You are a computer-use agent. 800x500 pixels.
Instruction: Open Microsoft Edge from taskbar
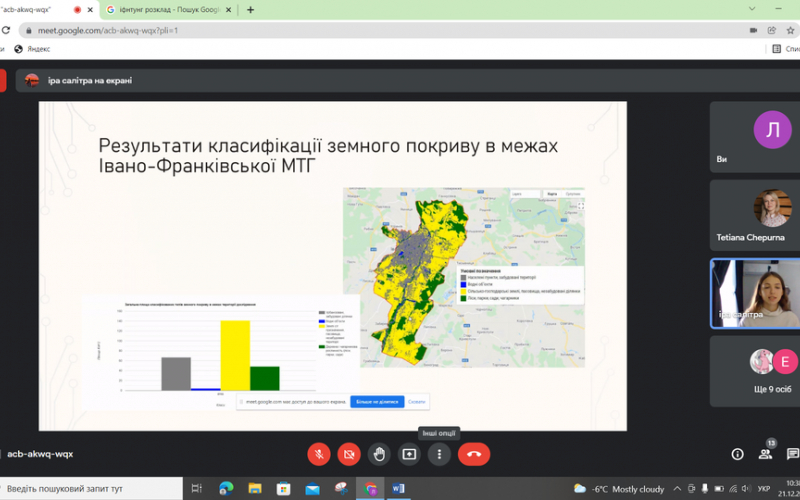[226, 489]
